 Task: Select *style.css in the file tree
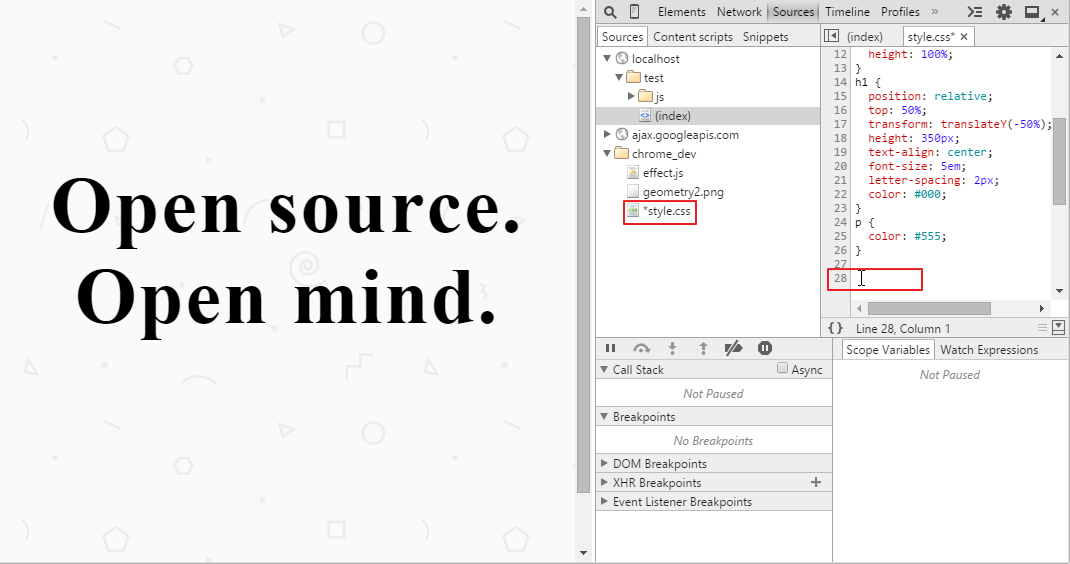(x=667, y=211)
